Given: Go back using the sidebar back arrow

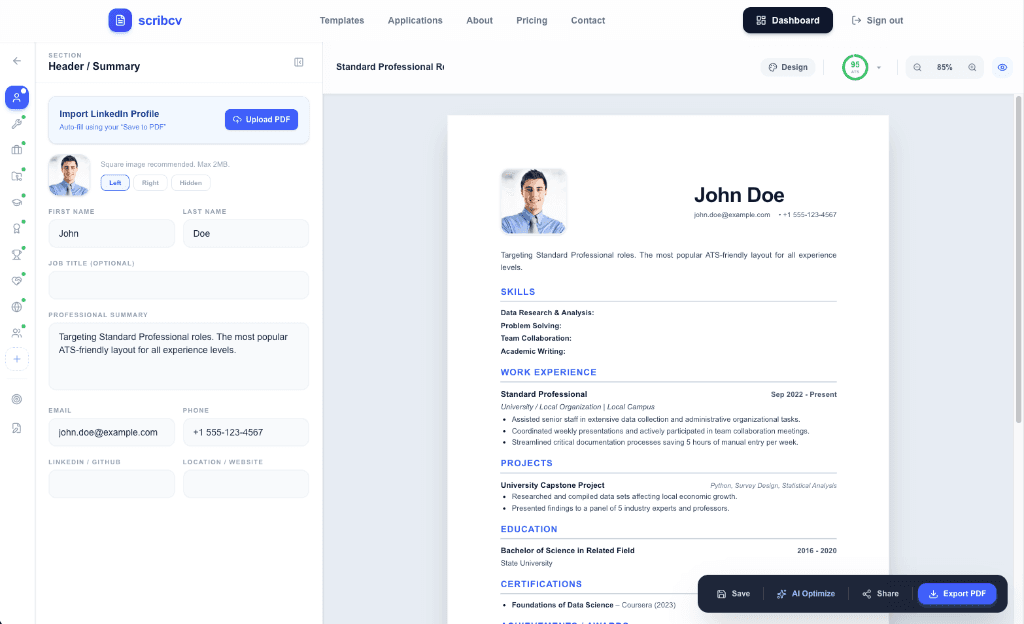Looking at the screenshot, I should tap(16, 60).
